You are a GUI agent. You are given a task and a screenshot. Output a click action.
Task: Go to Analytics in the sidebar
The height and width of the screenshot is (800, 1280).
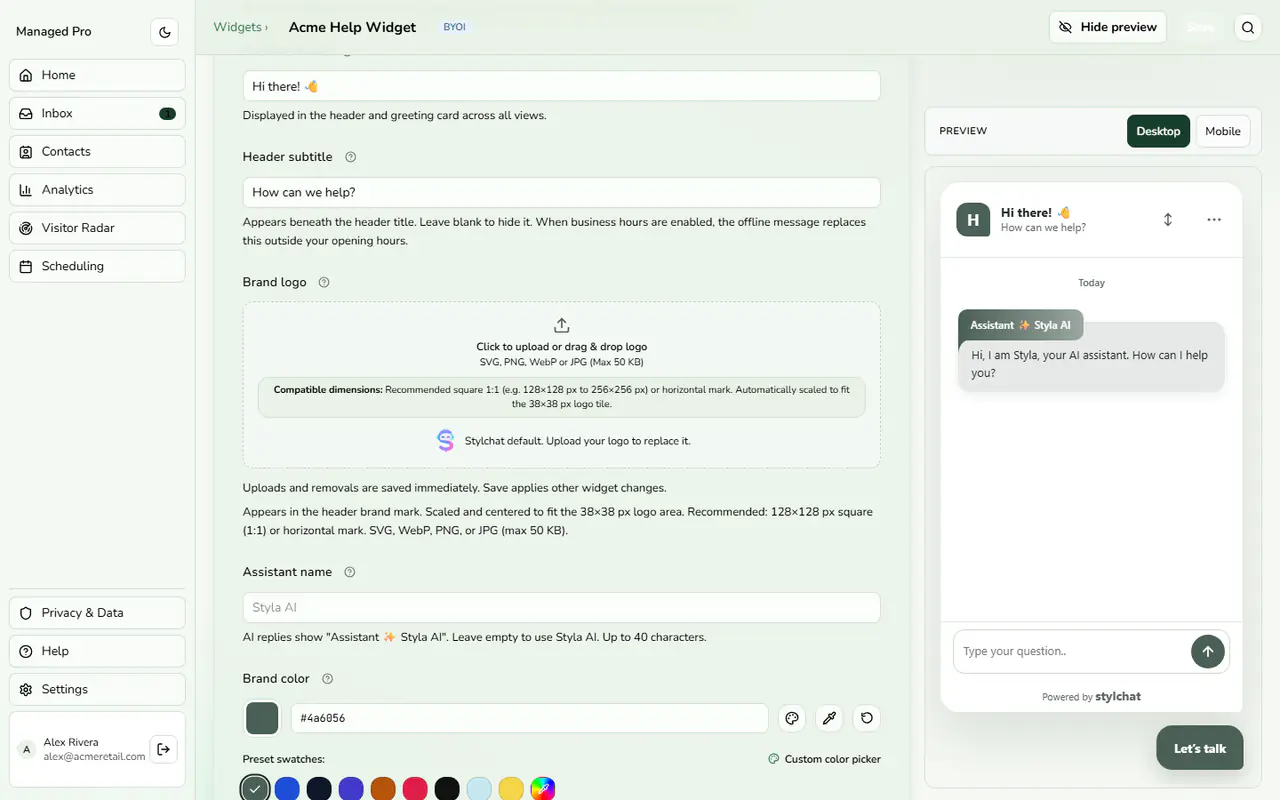tap(97, 190)
